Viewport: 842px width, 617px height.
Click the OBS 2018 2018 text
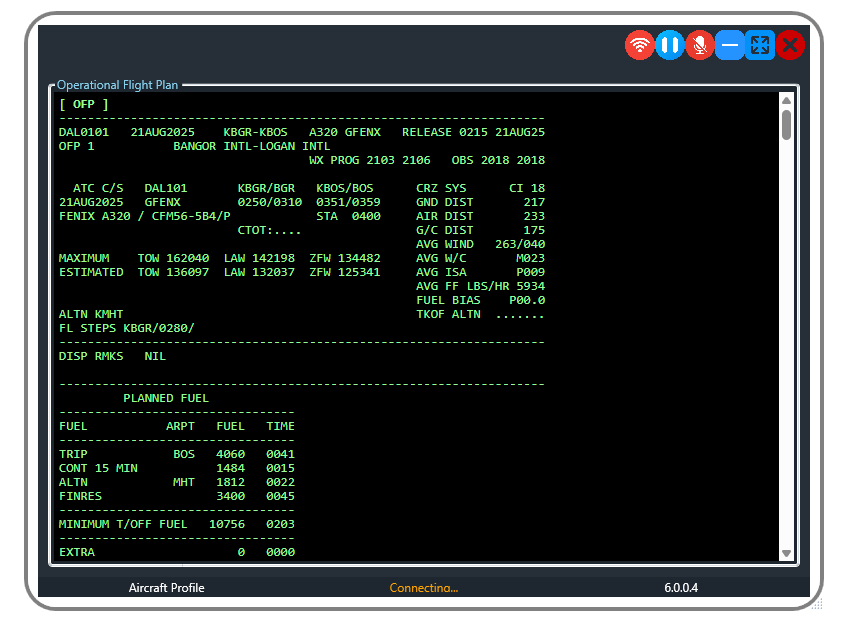pos(498,160)
